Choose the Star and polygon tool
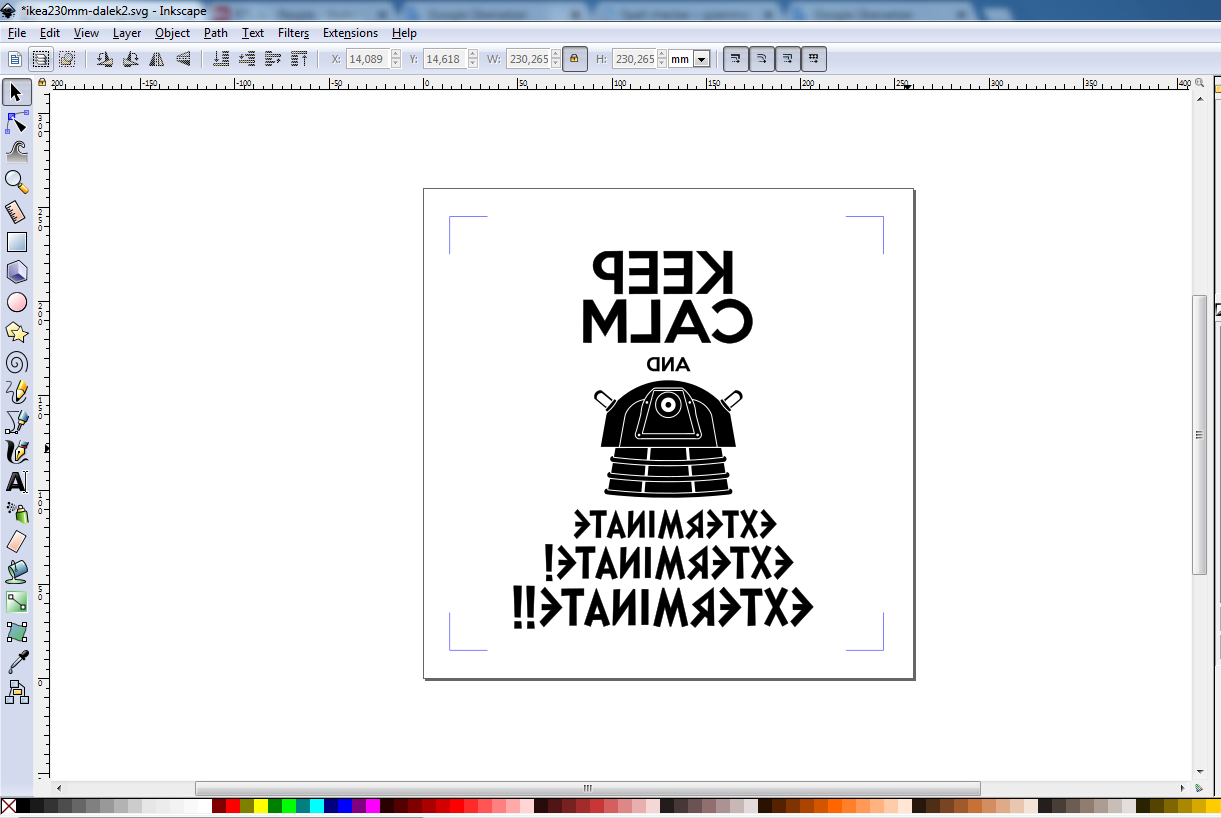1221x818 pixels. (16, 332)
